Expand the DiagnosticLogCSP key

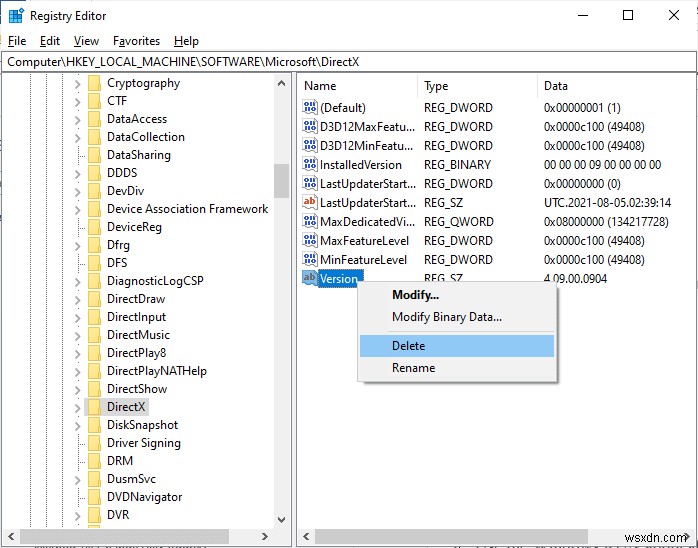[78, 282]
